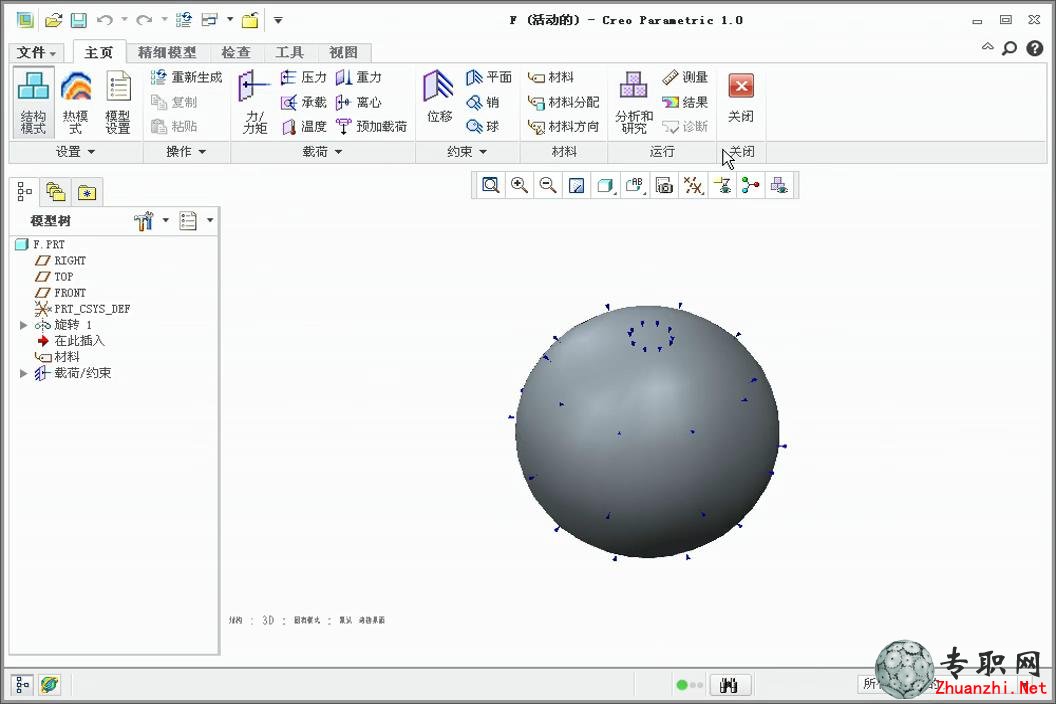Click last simulation entity display icon
This screenshot has width=1056, height=704.
(779, 185)
